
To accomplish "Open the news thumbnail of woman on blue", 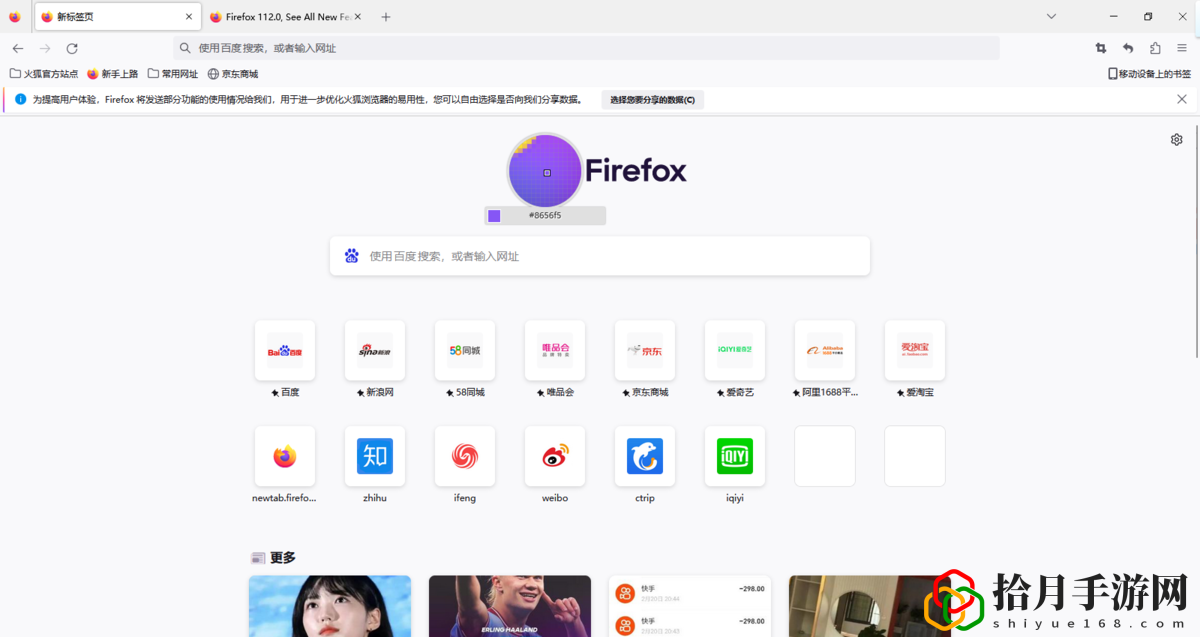I will pyautogui.click(x=330, y=606).
